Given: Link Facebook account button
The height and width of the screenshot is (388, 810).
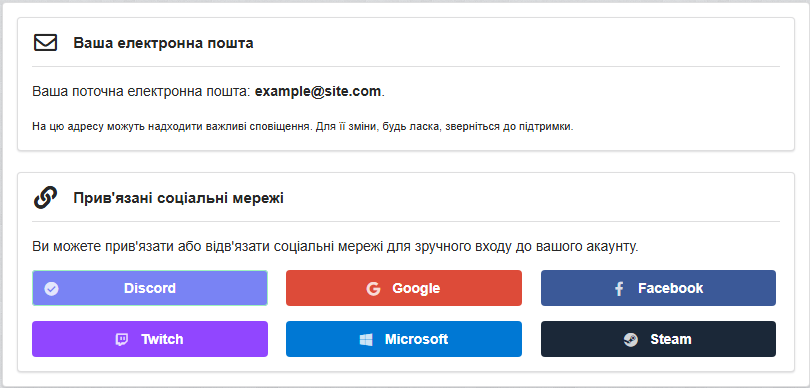Looking at the screenshot, I should (658, 288).
